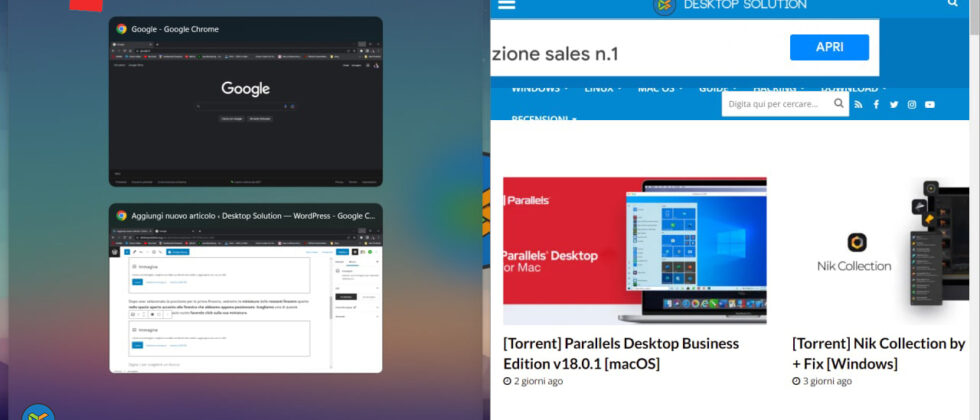
Task: Open the Twitter social icon
Action: point(894,104)
